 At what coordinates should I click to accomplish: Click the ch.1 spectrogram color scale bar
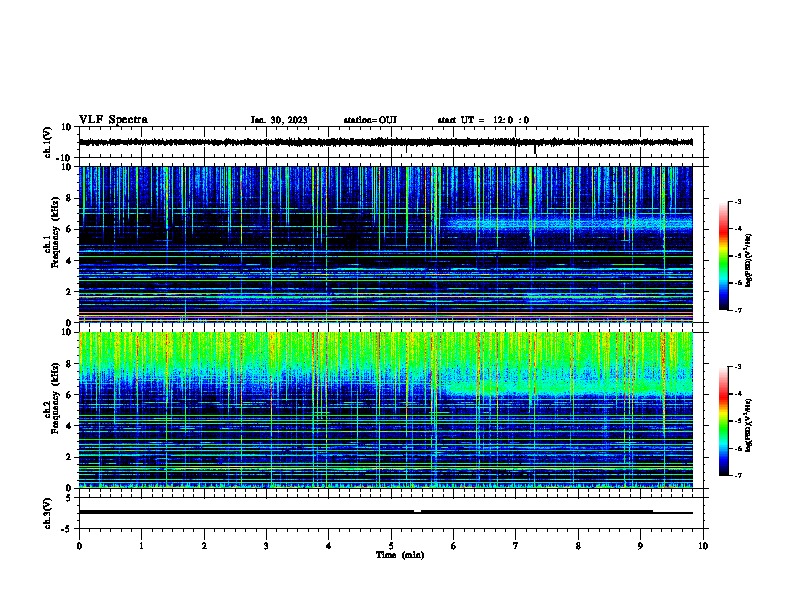(724, 256)
